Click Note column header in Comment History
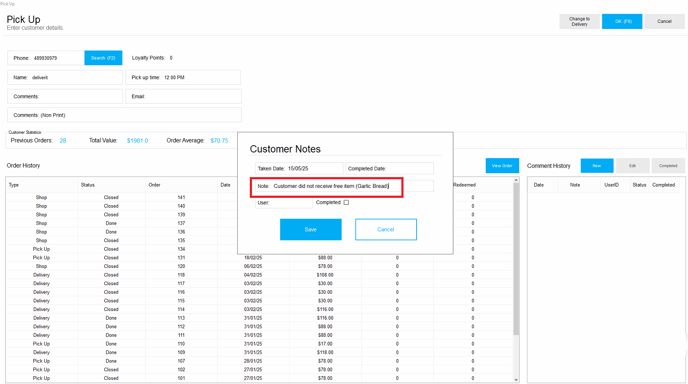Viewport: 688px width, 384px height. [575, 185]
